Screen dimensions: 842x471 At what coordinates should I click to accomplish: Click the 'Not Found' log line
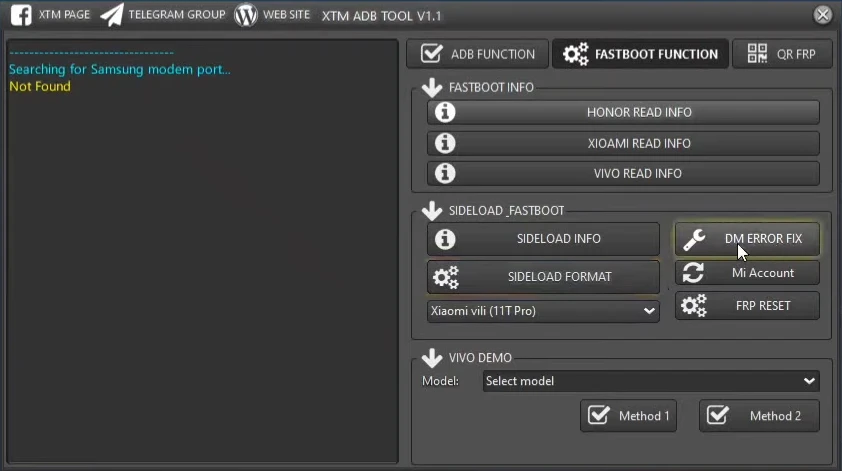coord(40,86)
